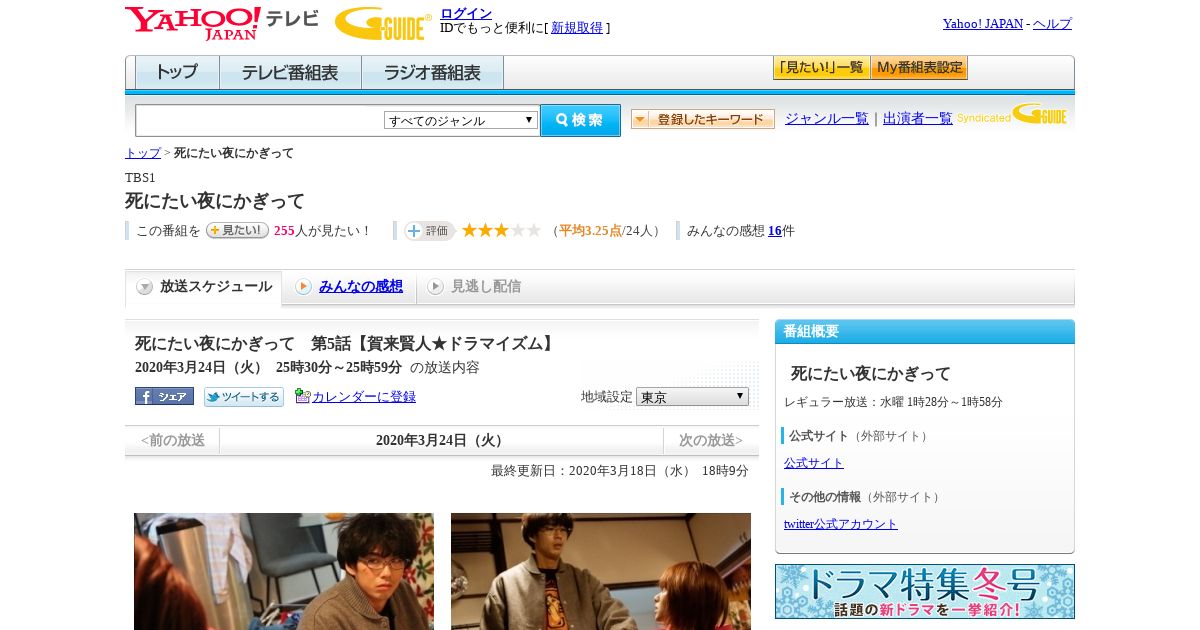Click the トップ breadcrumb link
Screen dimensions: 1200x630
point(142,153)
